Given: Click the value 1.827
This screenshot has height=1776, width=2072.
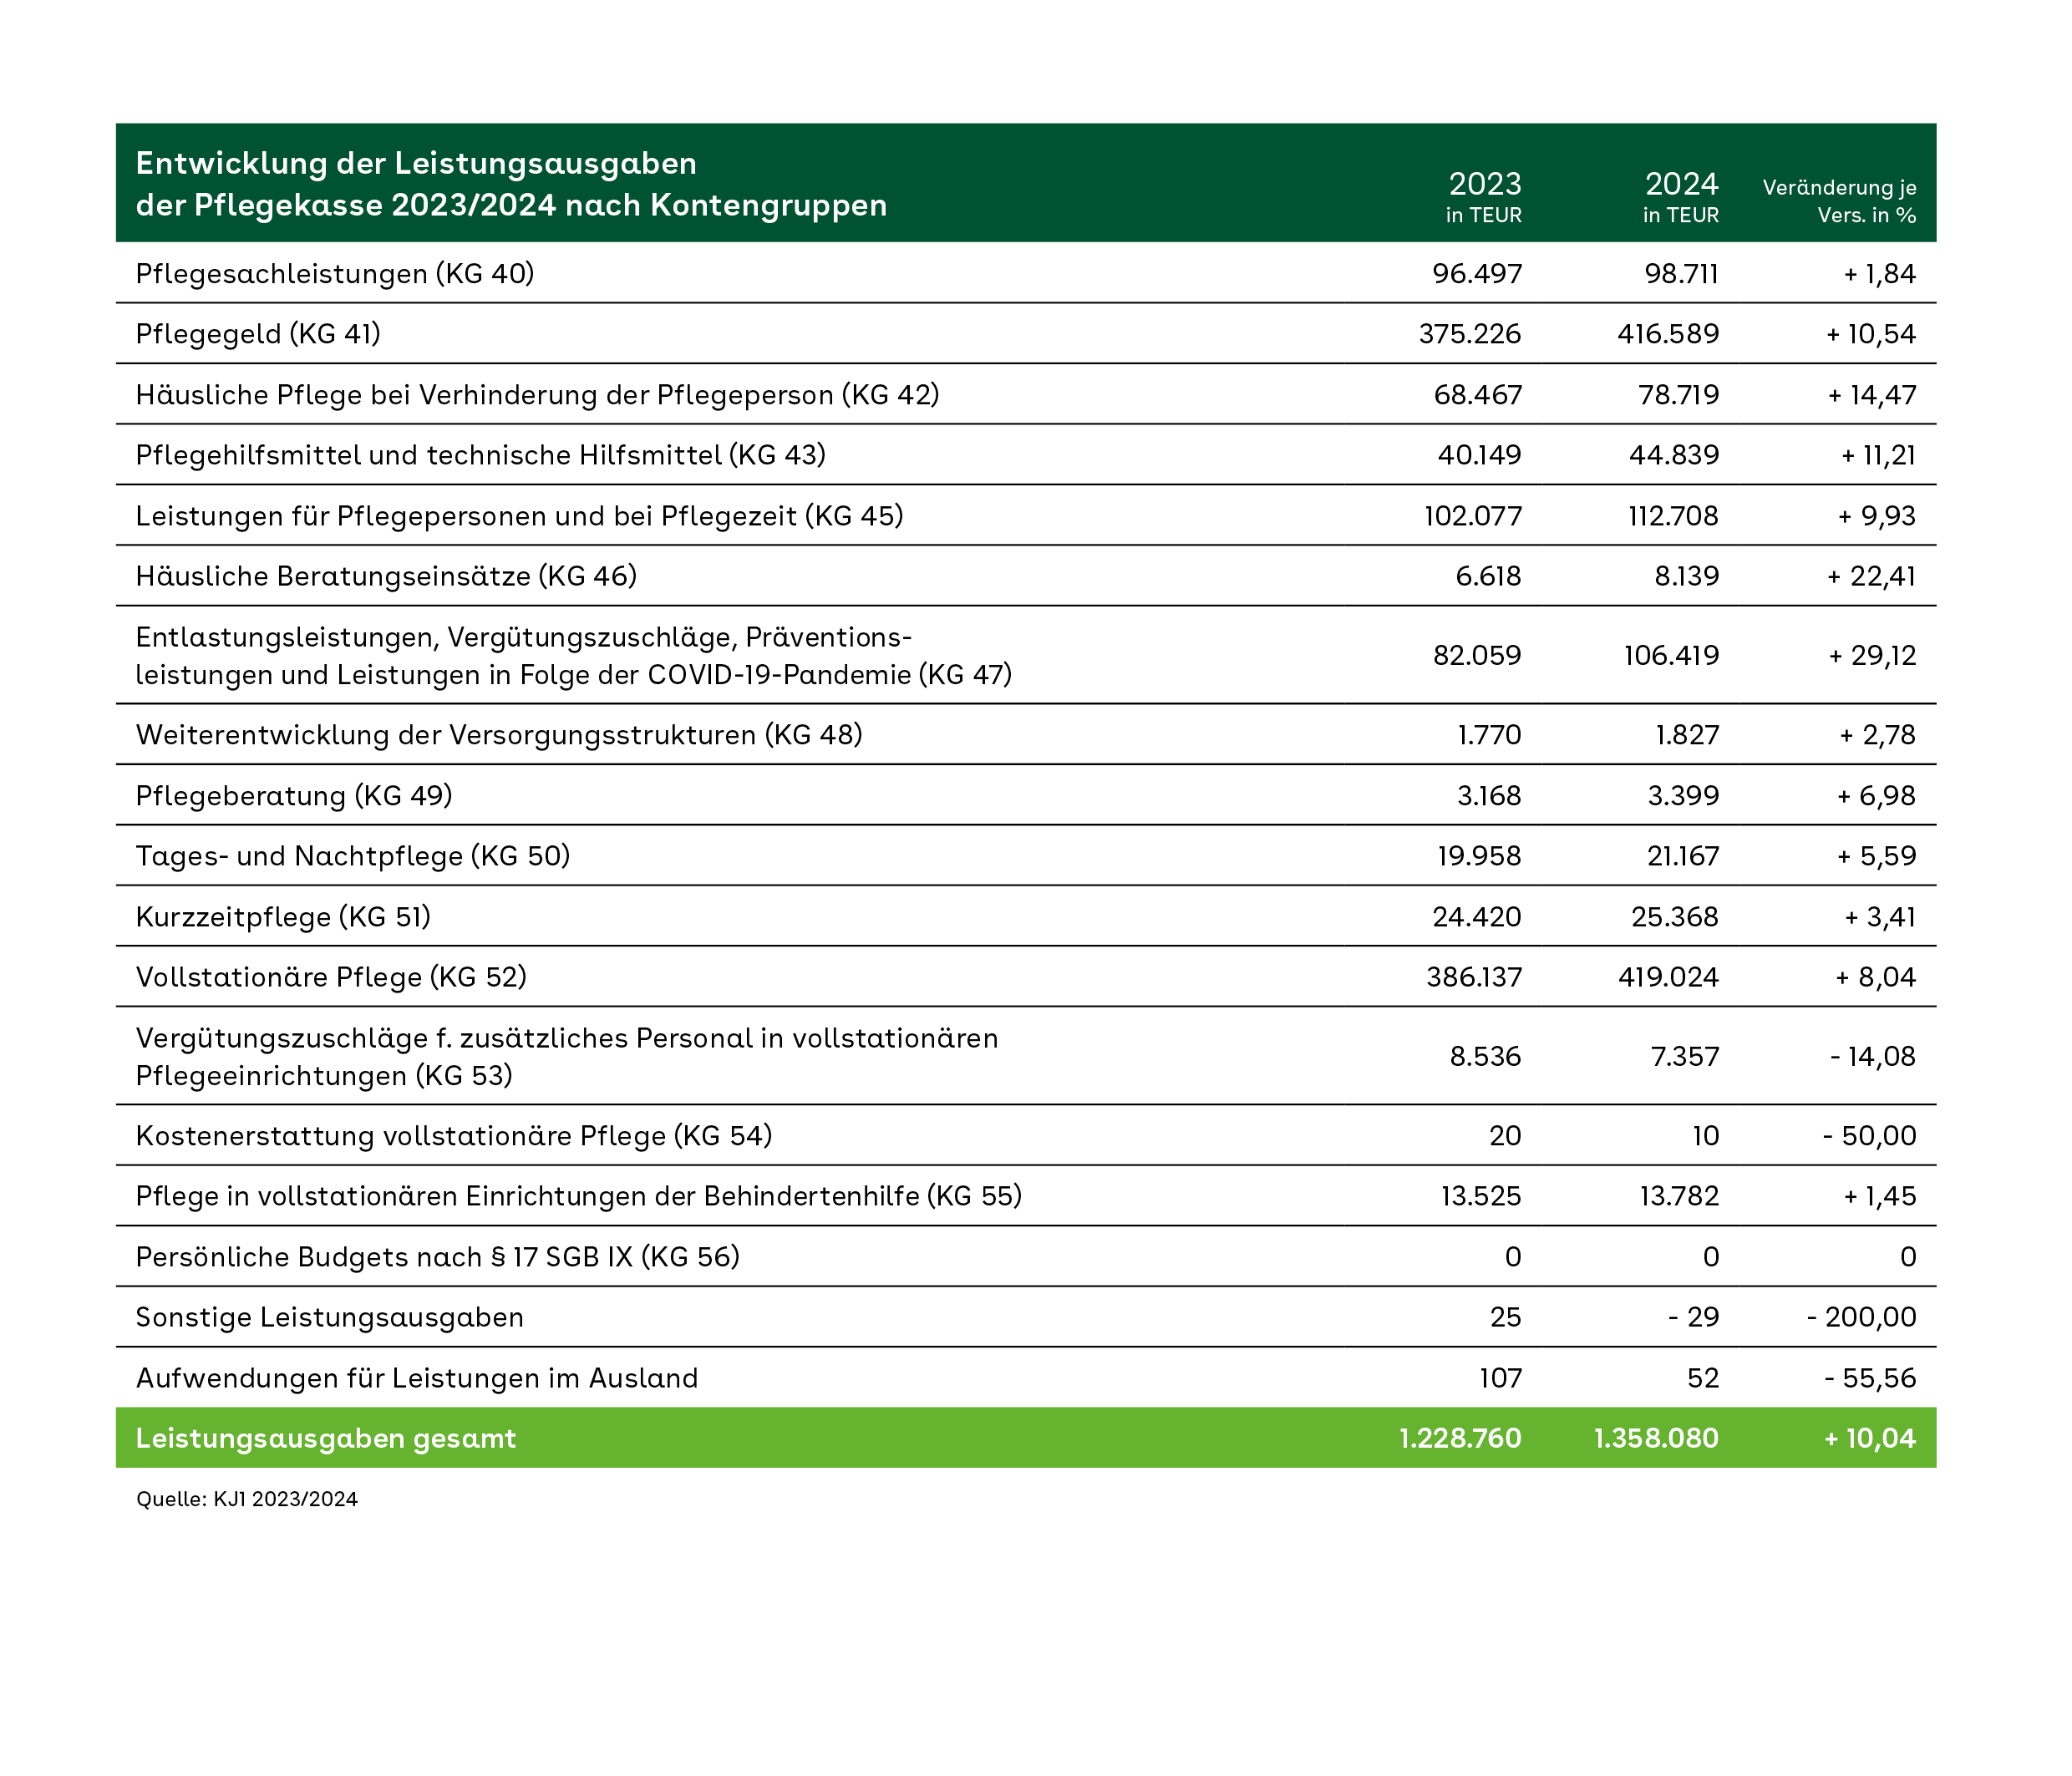Looking at the screenshot, I should (x=1687, y=735).
